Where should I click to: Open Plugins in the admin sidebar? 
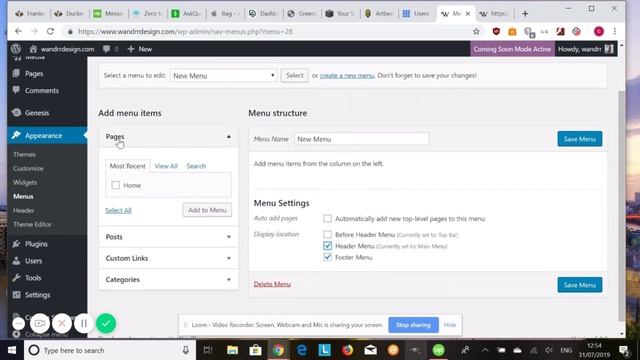pyautogui.click(x=36, y=244)
